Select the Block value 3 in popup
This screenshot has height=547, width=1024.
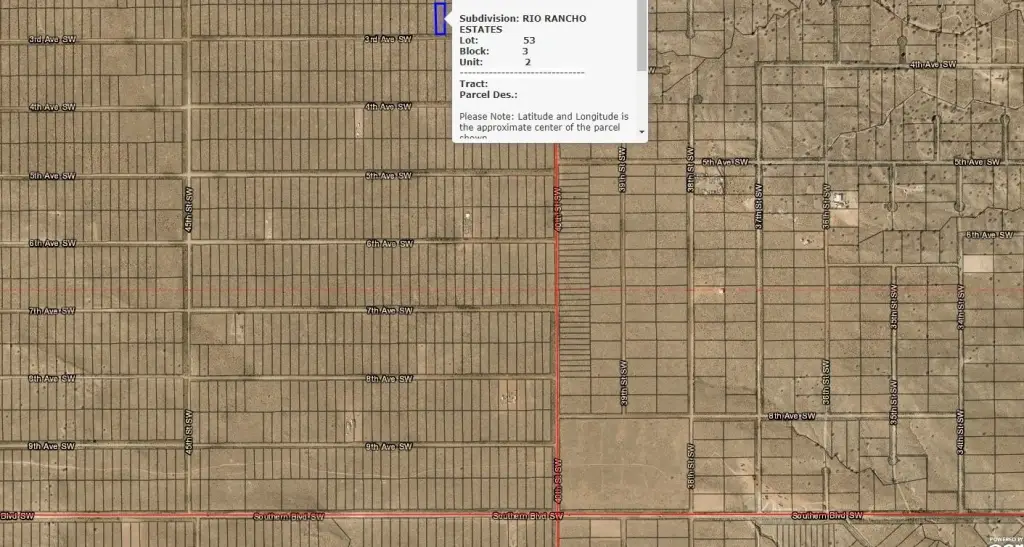pos(525,51)
